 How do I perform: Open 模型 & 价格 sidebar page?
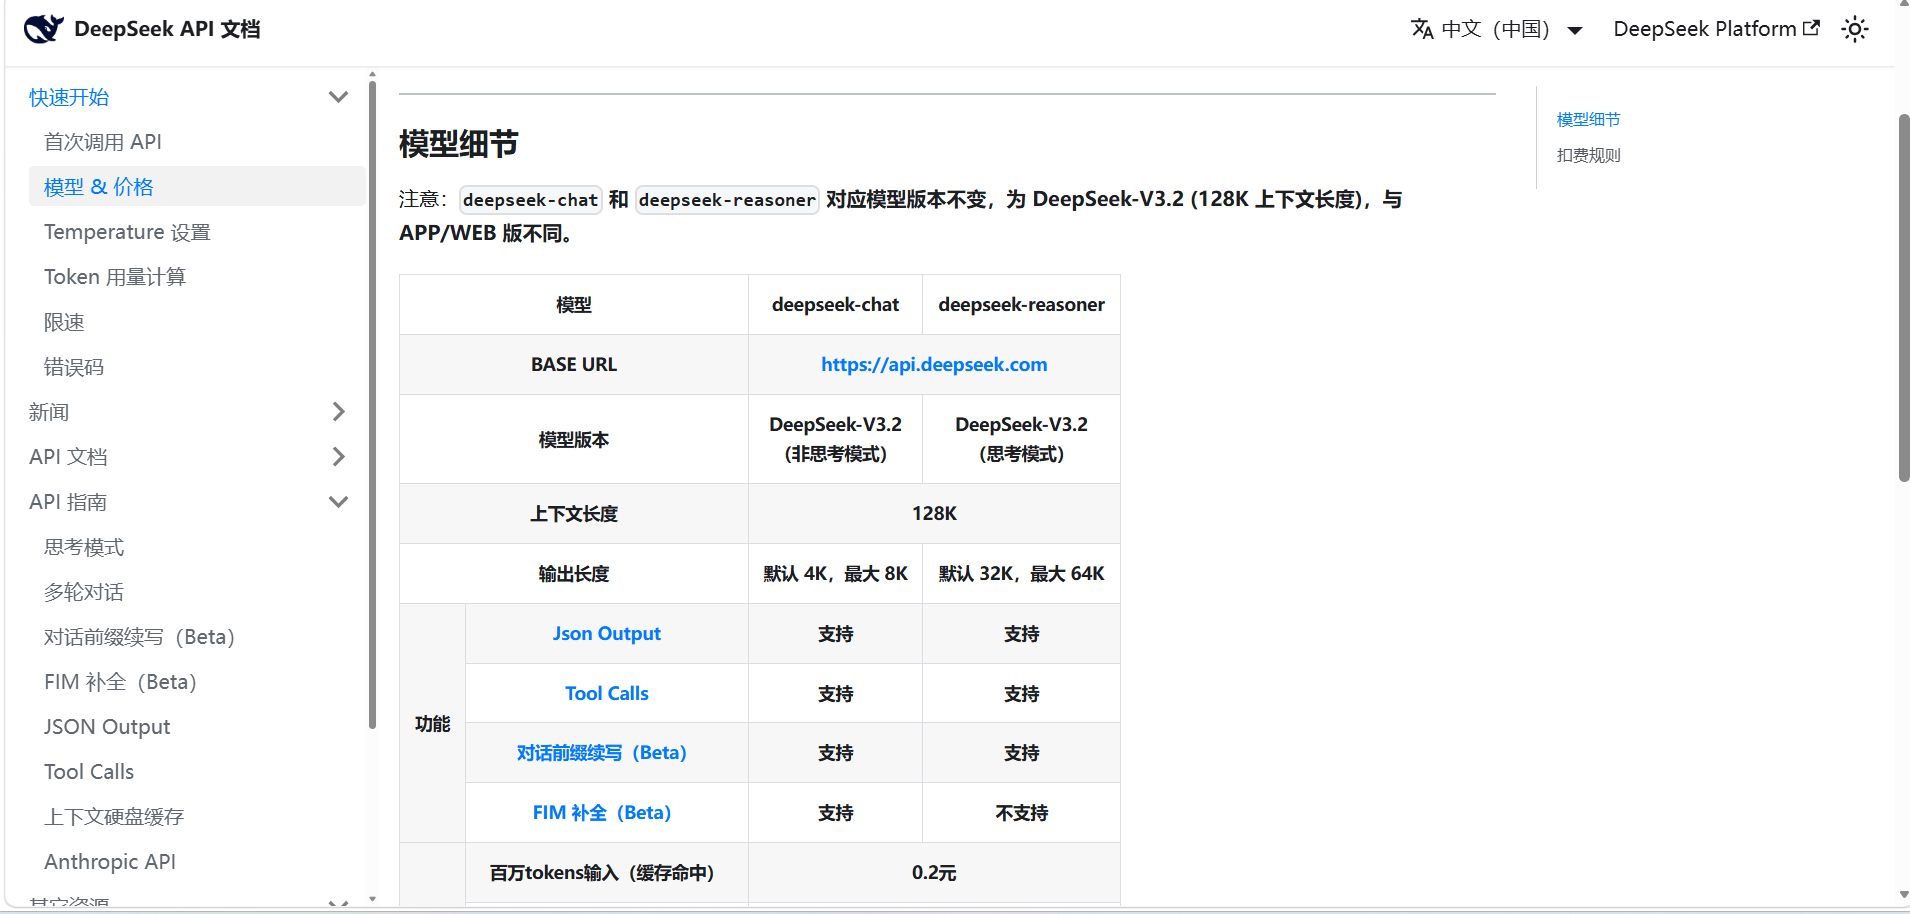(x=197, y=187)
